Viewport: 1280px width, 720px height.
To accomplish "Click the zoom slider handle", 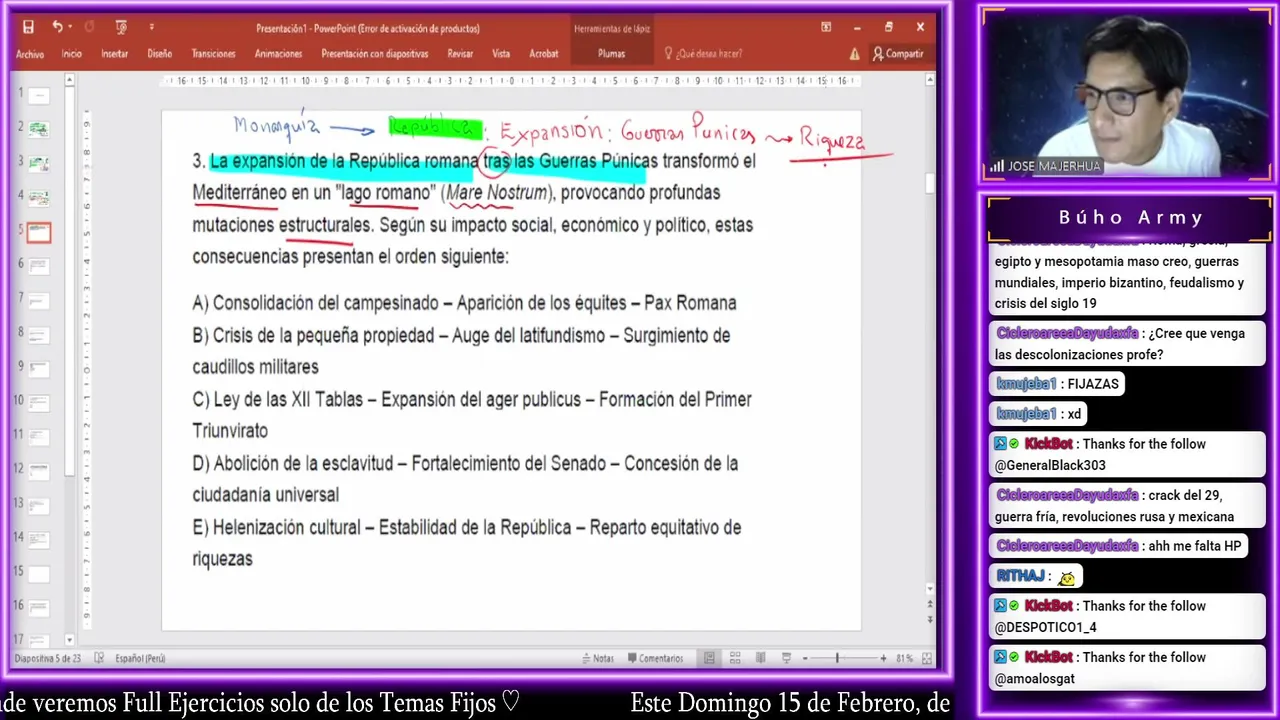I will [837, 658].
